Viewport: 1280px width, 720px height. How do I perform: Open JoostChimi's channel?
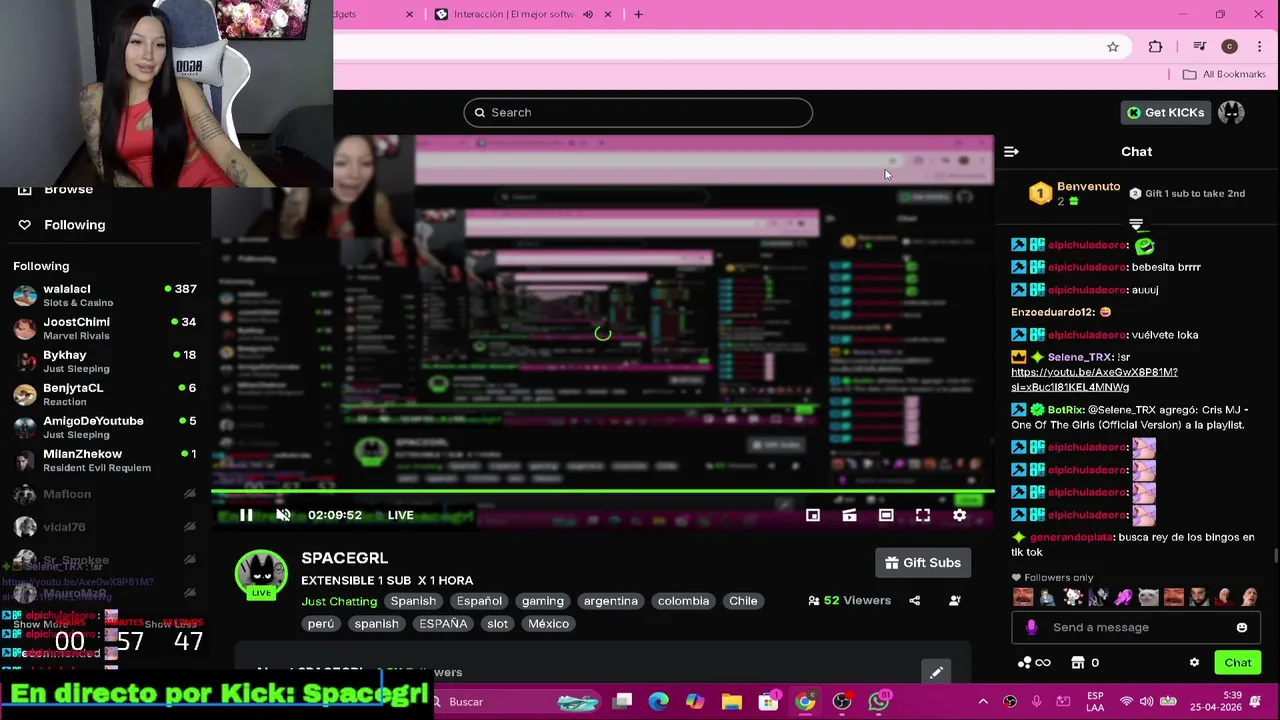(105, 328)
